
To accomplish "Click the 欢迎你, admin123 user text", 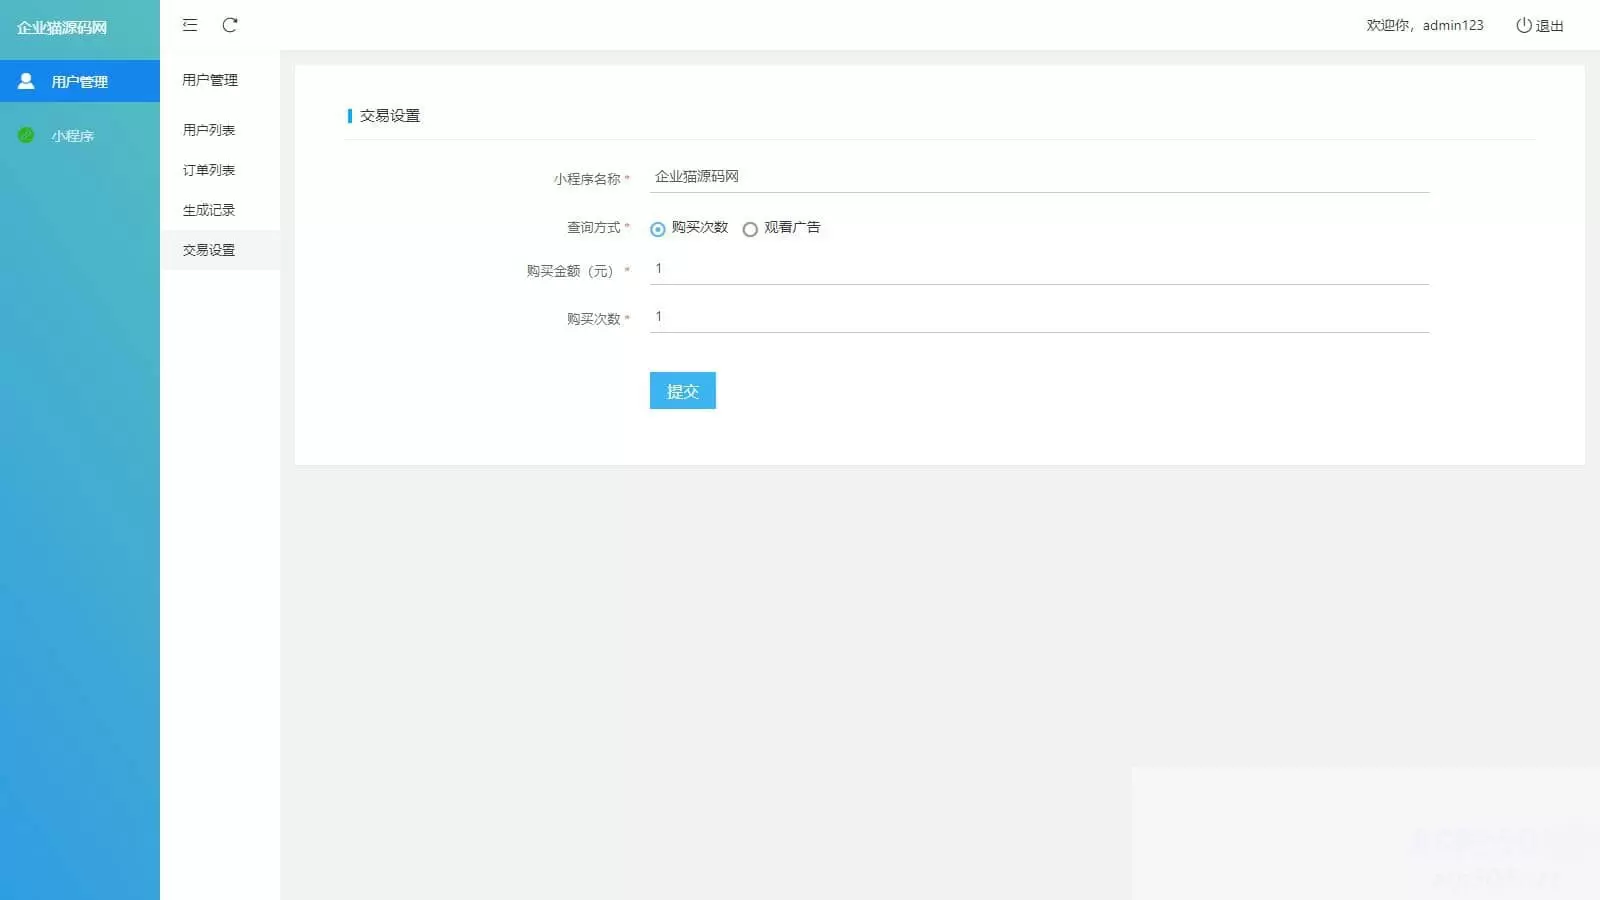I will point(1425,25).
